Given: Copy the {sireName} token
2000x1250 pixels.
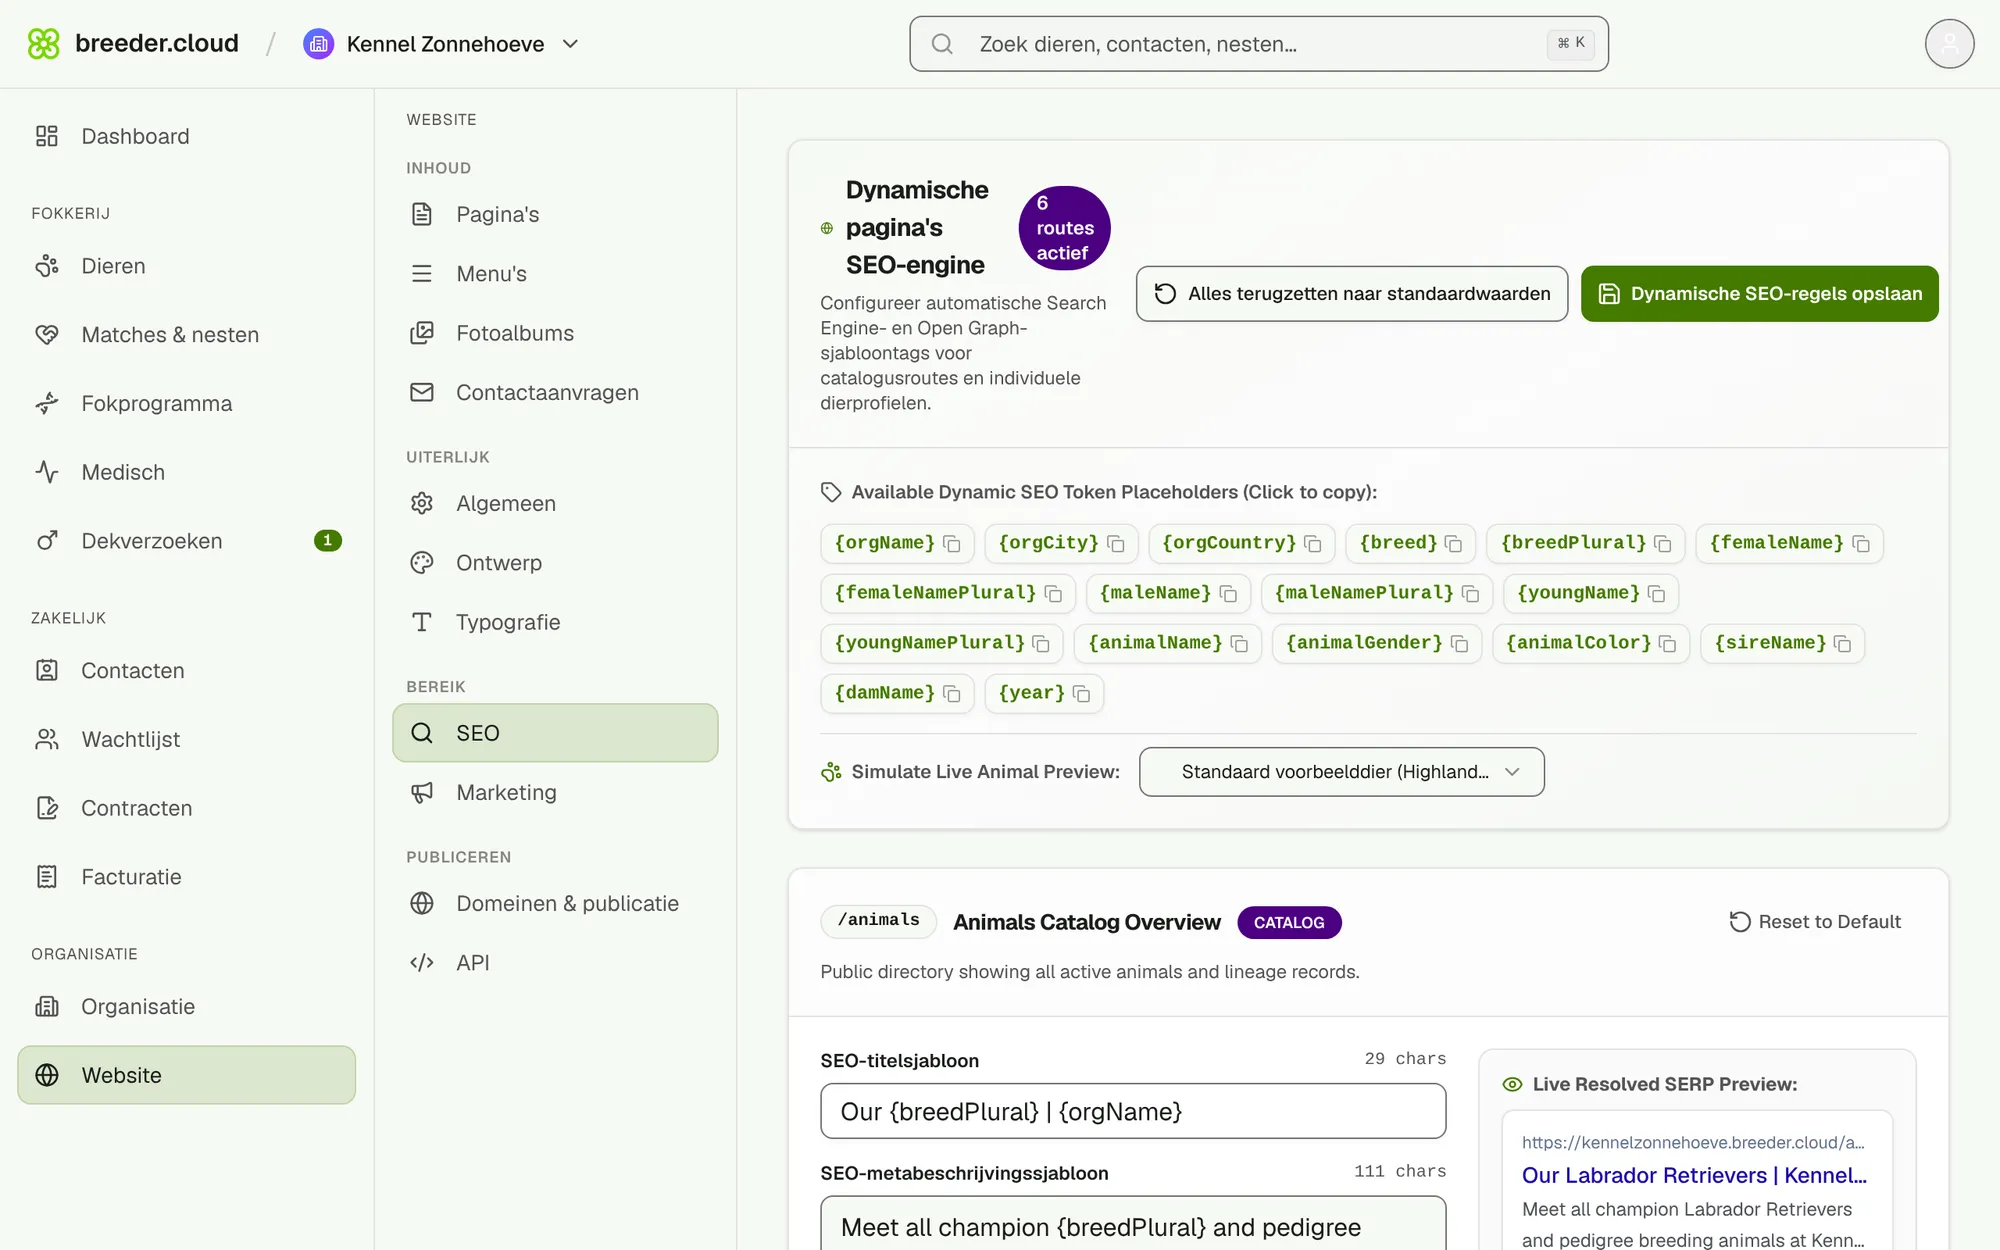Looking at the screenshot, I should 1782,643.
